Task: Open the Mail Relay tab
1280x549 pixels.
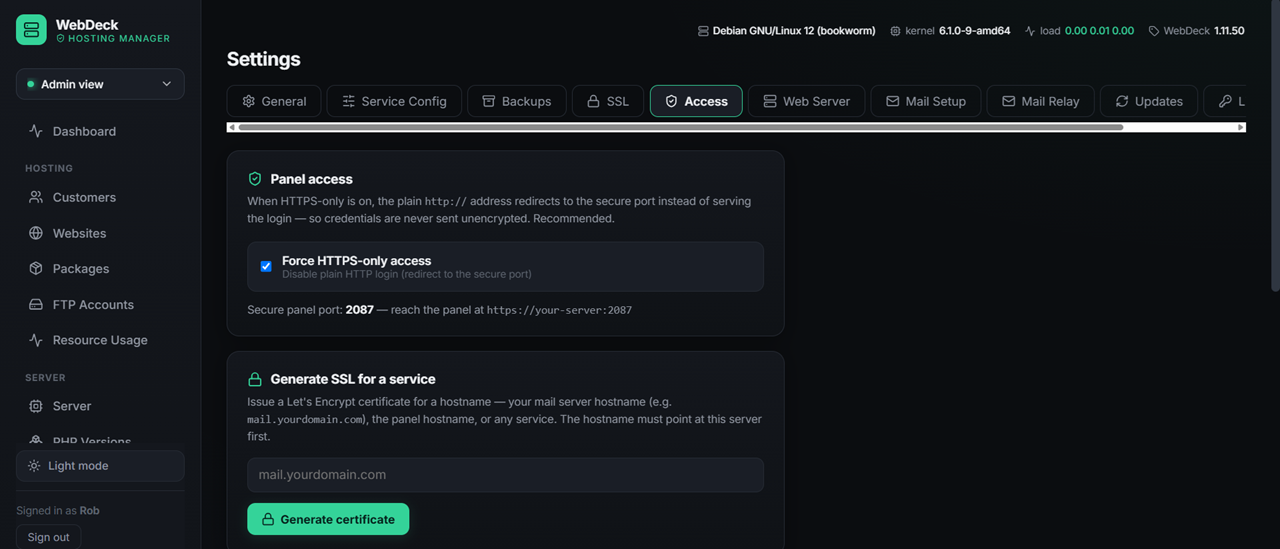Action: pyautogui.click(x=1040, y=101)
